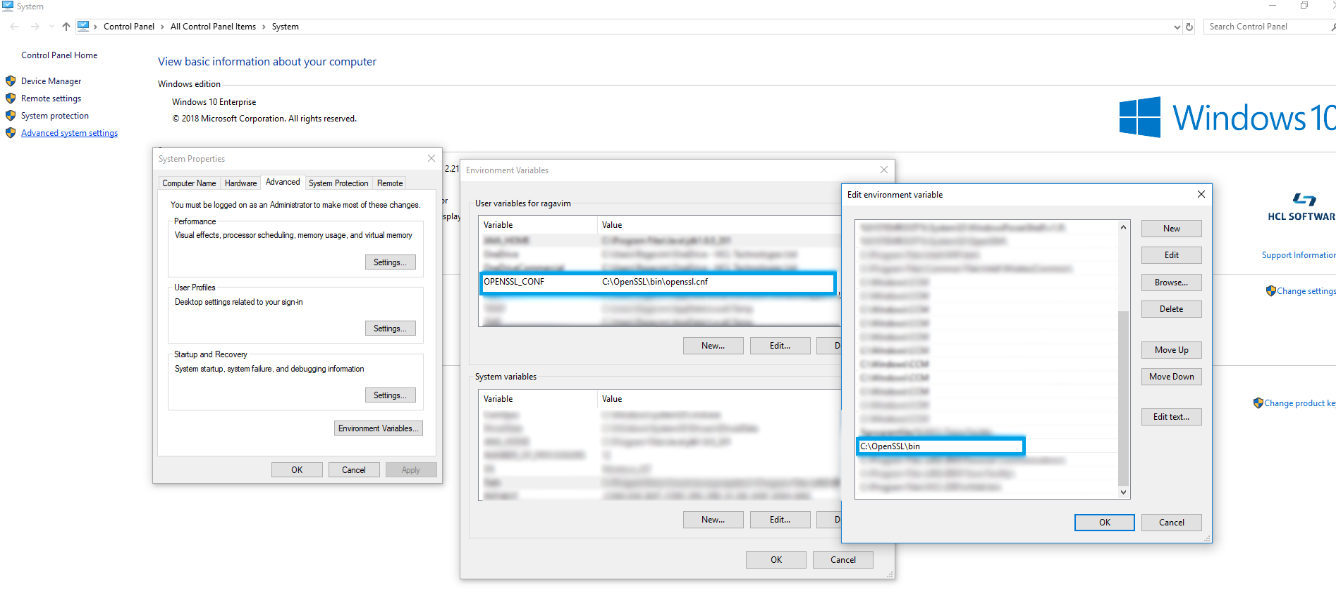Click the Browse button in the path editor
This screenshot has width=1336, height=611.
(x=1171, y=282)
